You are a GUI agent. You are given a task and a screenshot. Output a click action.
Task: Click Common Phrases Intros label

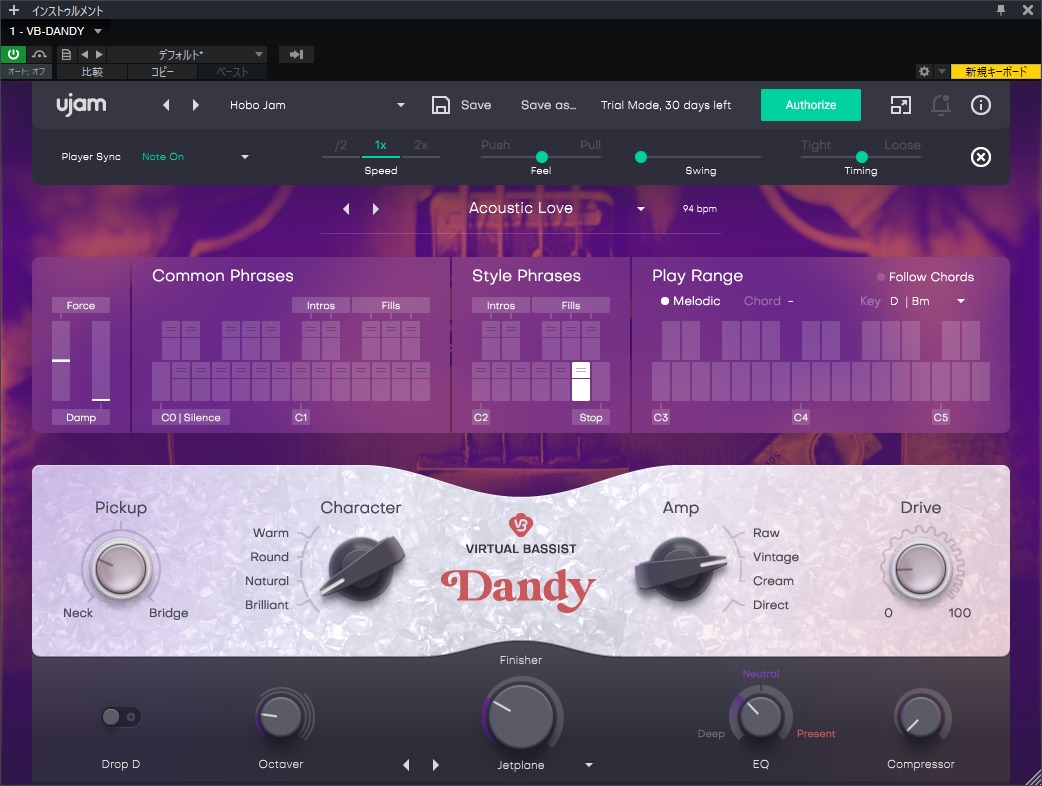click(321, 306)
